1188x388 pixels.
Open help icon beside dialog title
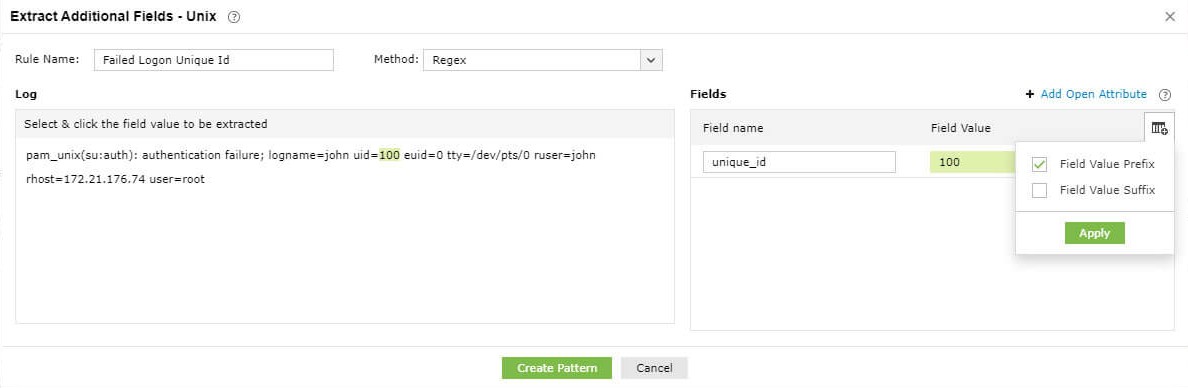pos(234,17)
